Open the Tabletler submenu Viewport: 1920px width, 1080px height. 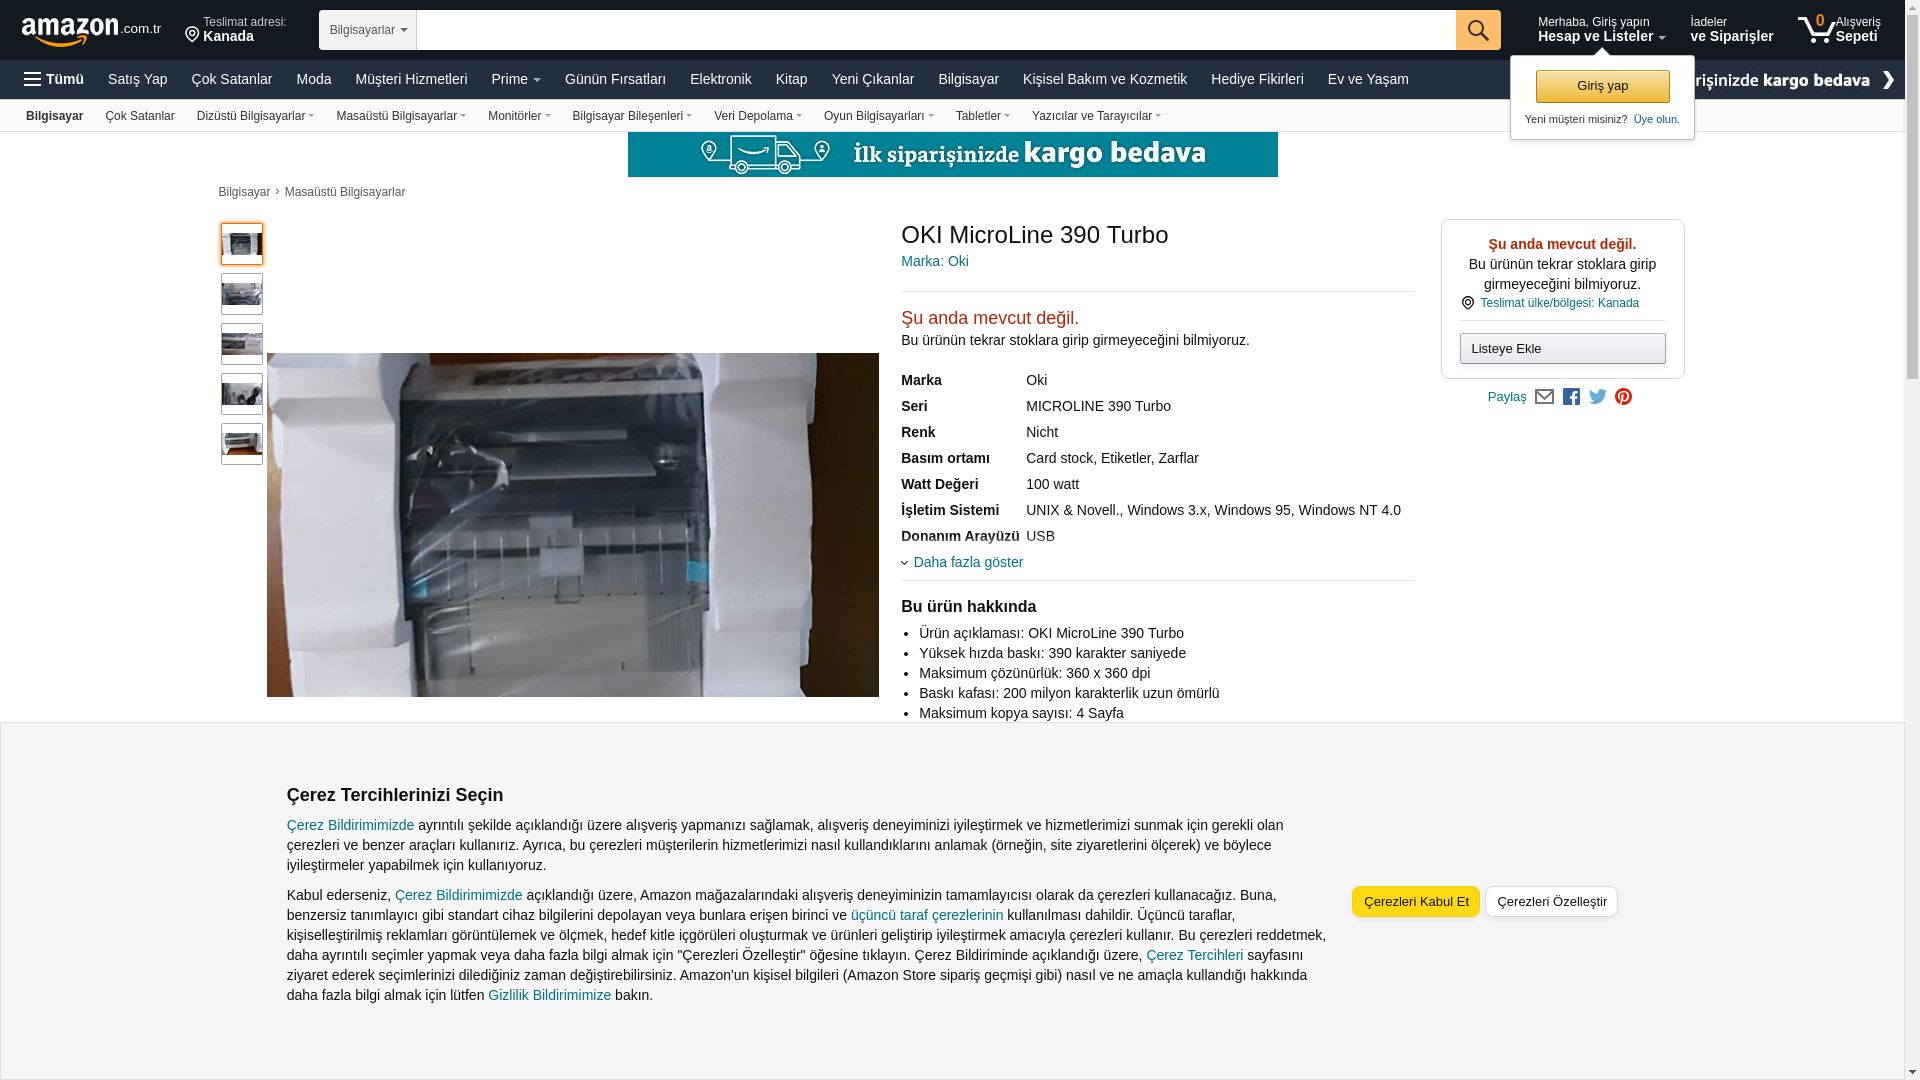click(982, 116)
